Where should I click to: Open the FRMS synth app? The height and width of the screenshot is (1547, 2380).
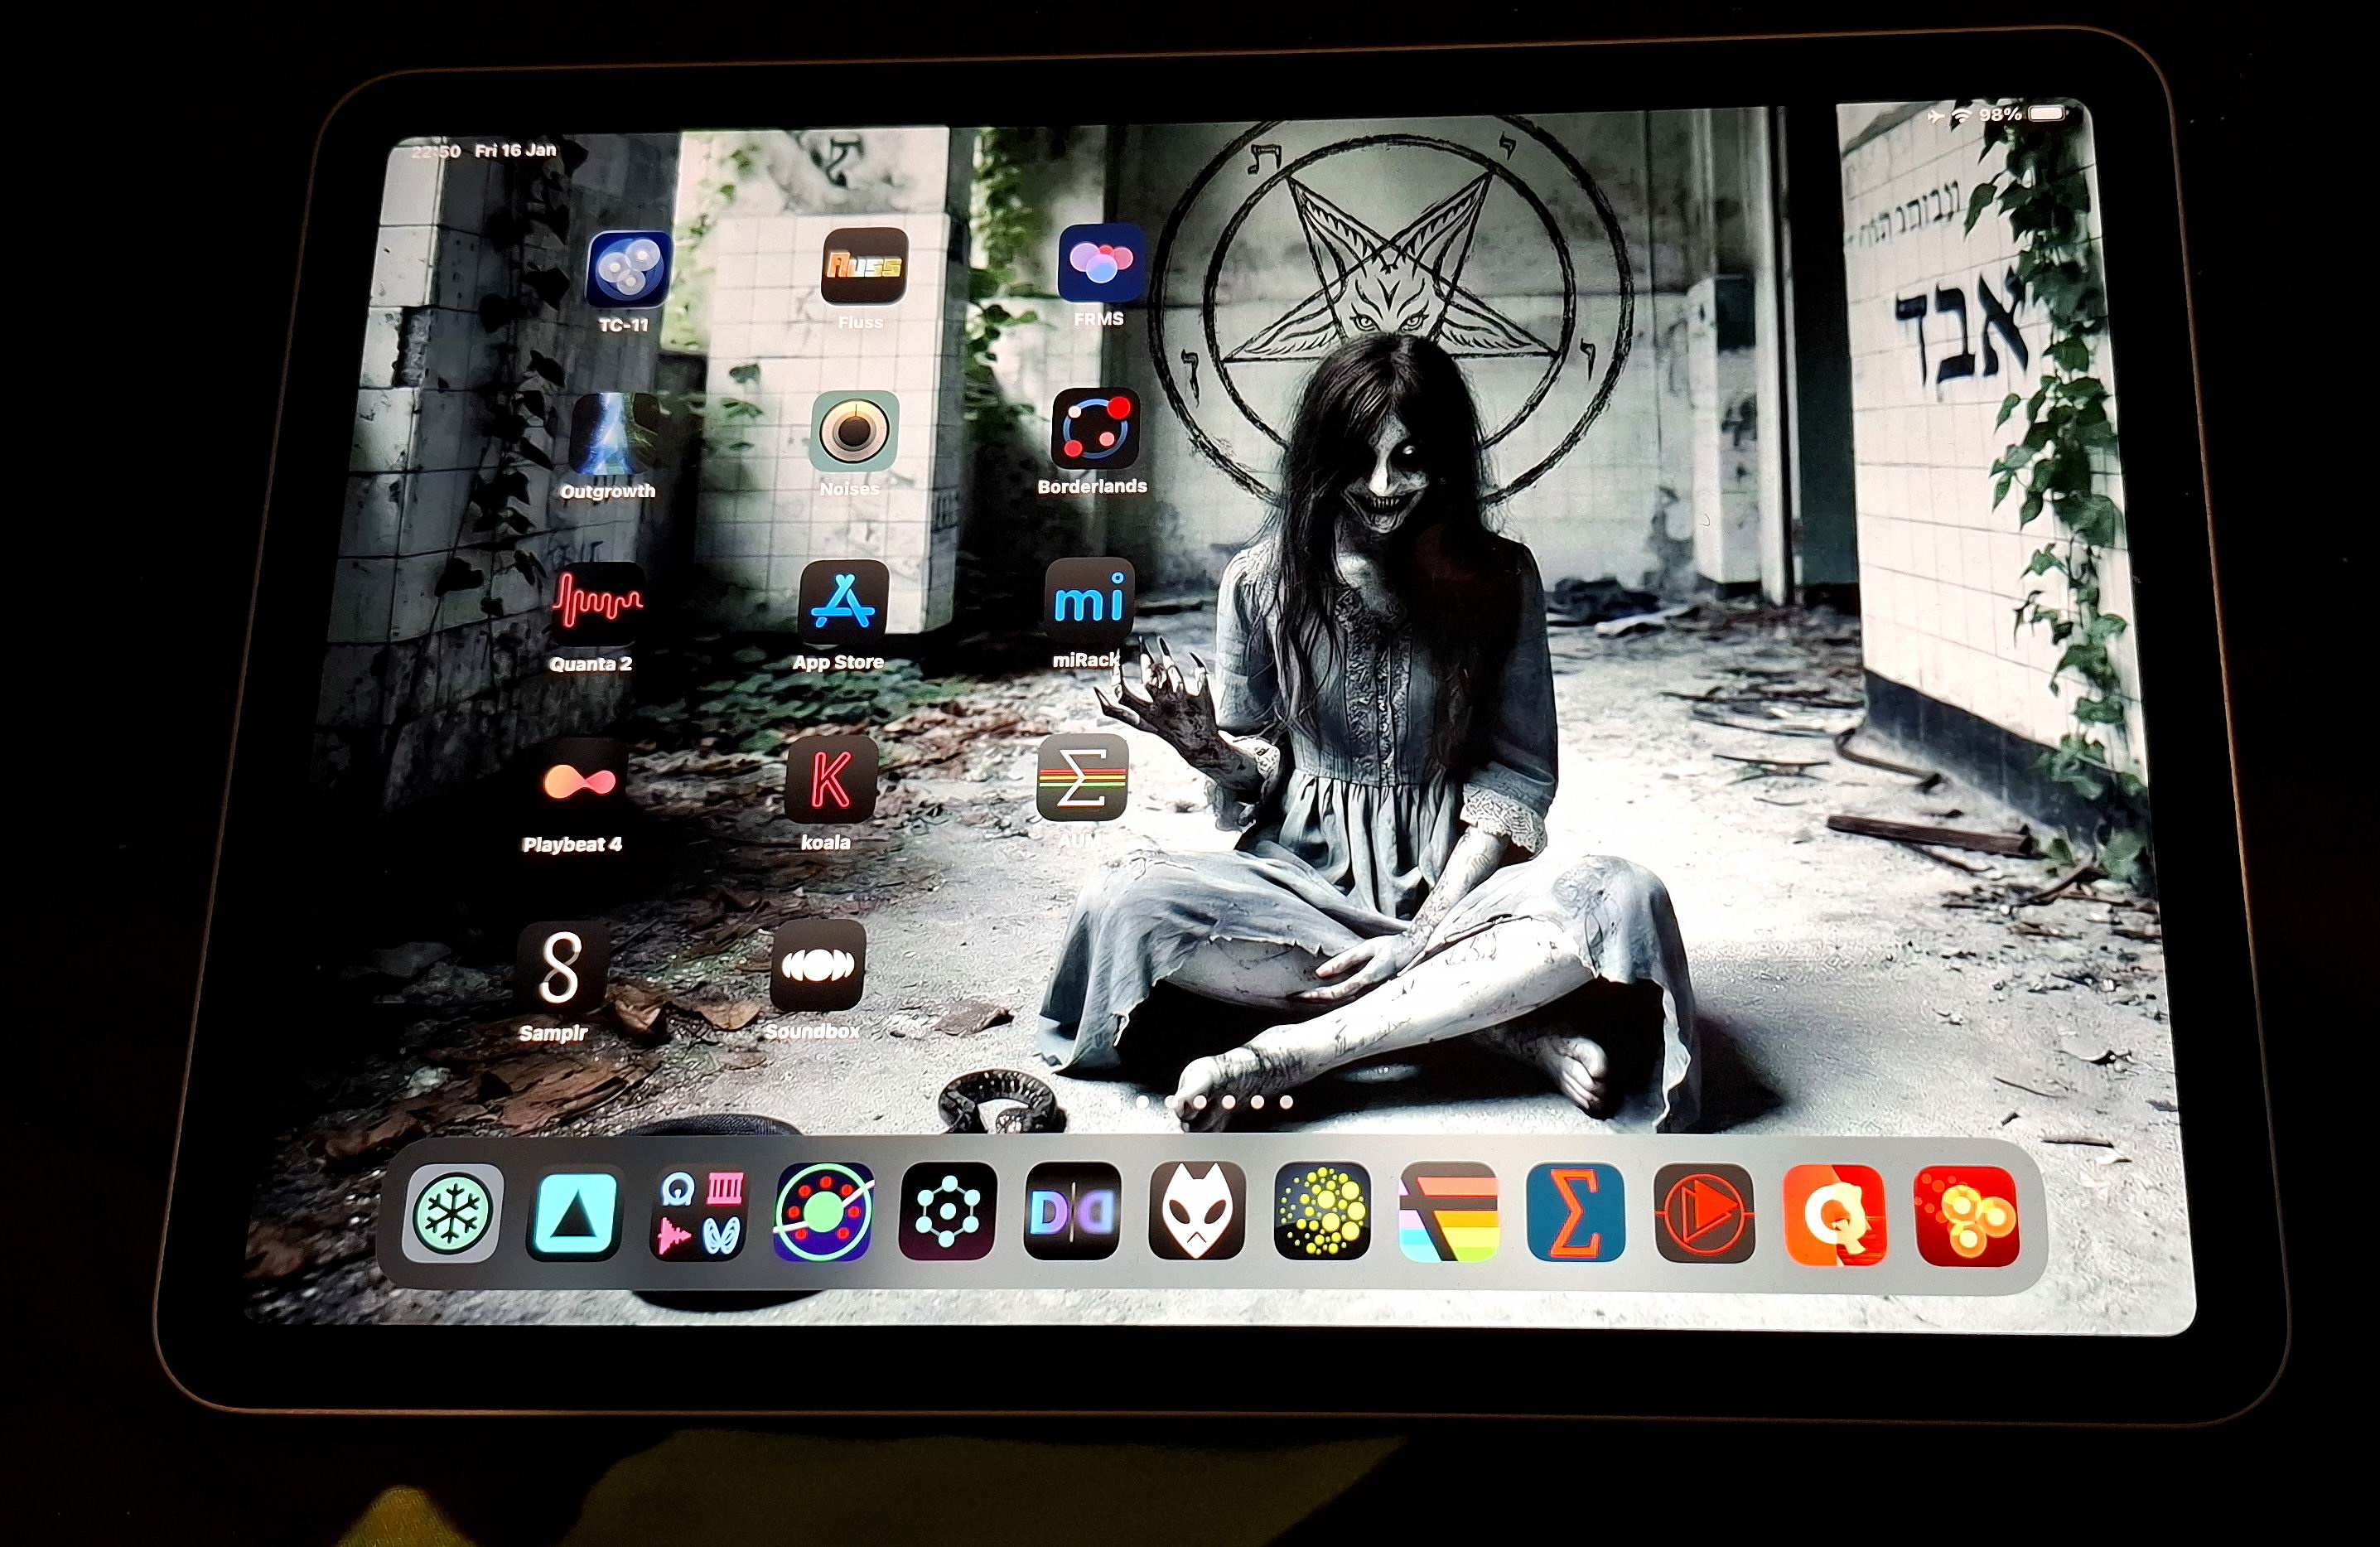tap(1100, 263)
